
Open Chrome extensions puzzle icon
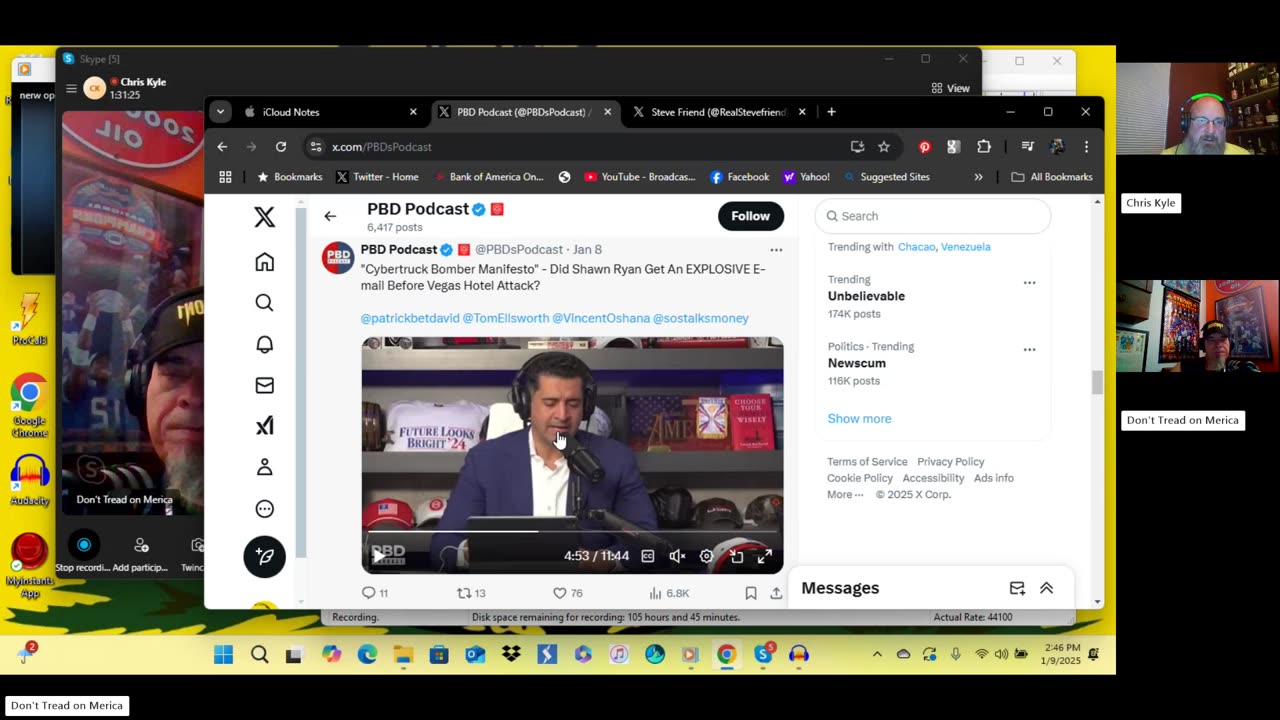(x=984, y=147)
